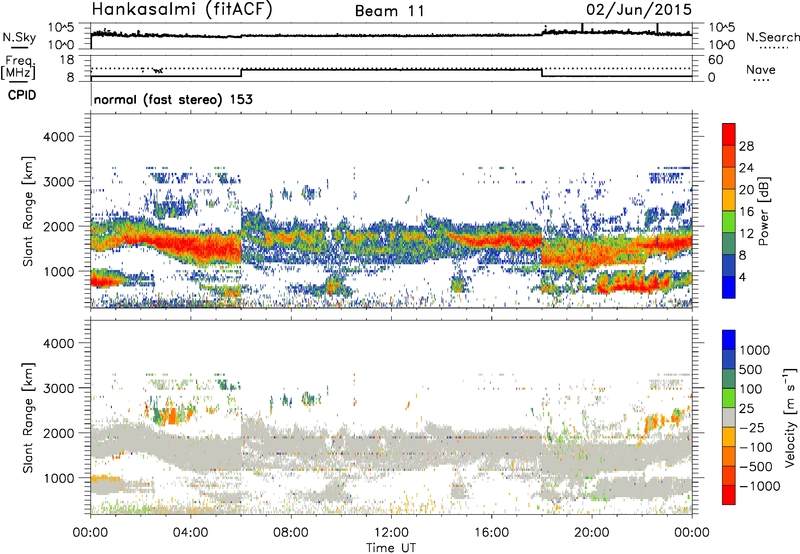Viewport: 800px width, 554px height.
Task: Click the '20:00' time axis tick label
Action: pyautogui.click(x=591, y=533)
